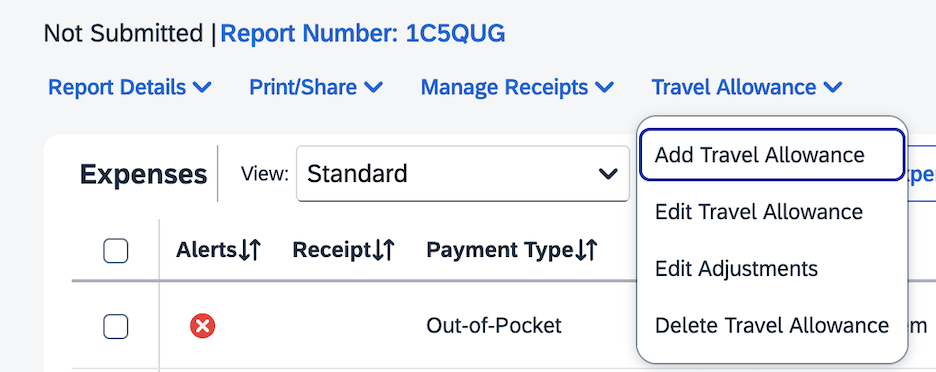936x372 pixels.
Task: Tick the Out-of-Pocket expense row checkbox
Action: pos(116,326)
